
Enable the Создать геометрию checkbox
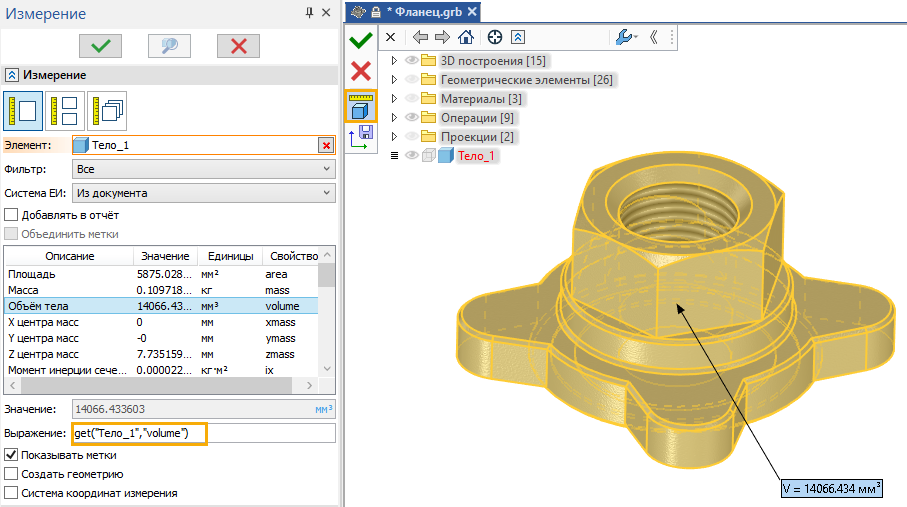11,474
